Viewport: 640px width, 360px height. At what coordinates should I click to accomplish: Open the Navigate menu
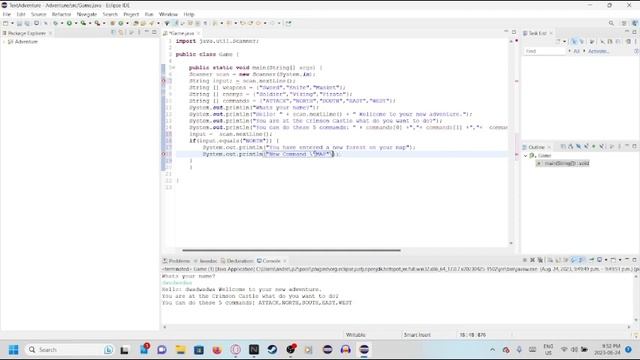tap(87, 14)
